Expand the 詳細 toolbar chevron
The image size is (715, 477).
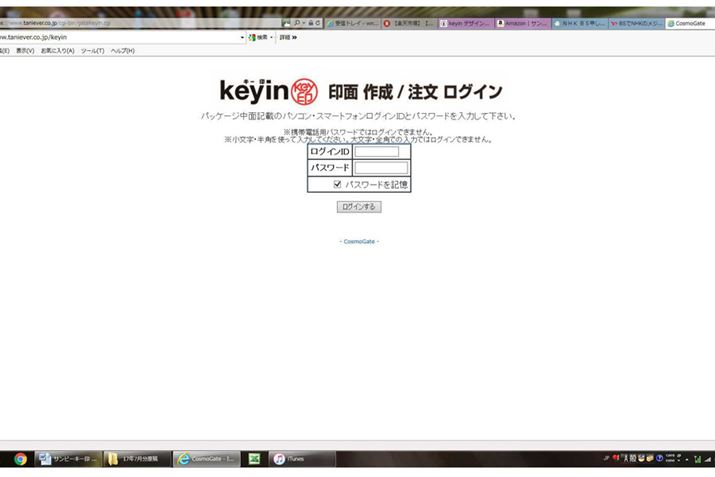(x=294, y=37)
